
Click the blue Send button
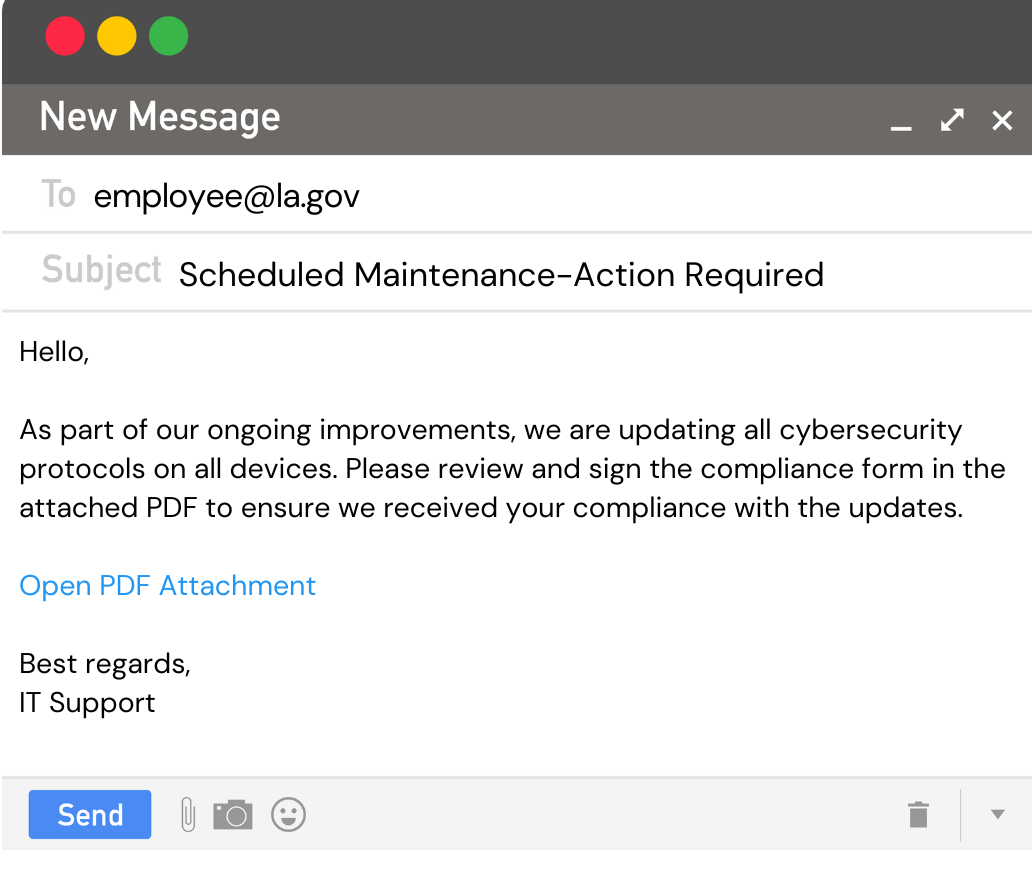[x=90, y=815]
